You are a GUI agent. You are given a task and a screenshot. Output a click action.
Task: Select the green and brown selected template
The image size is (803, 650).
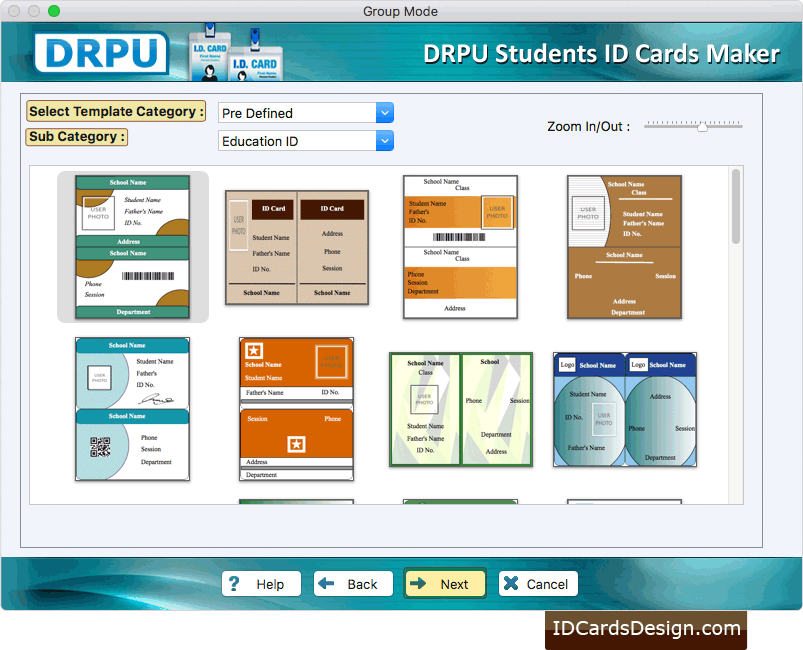(x=133, y=247)
